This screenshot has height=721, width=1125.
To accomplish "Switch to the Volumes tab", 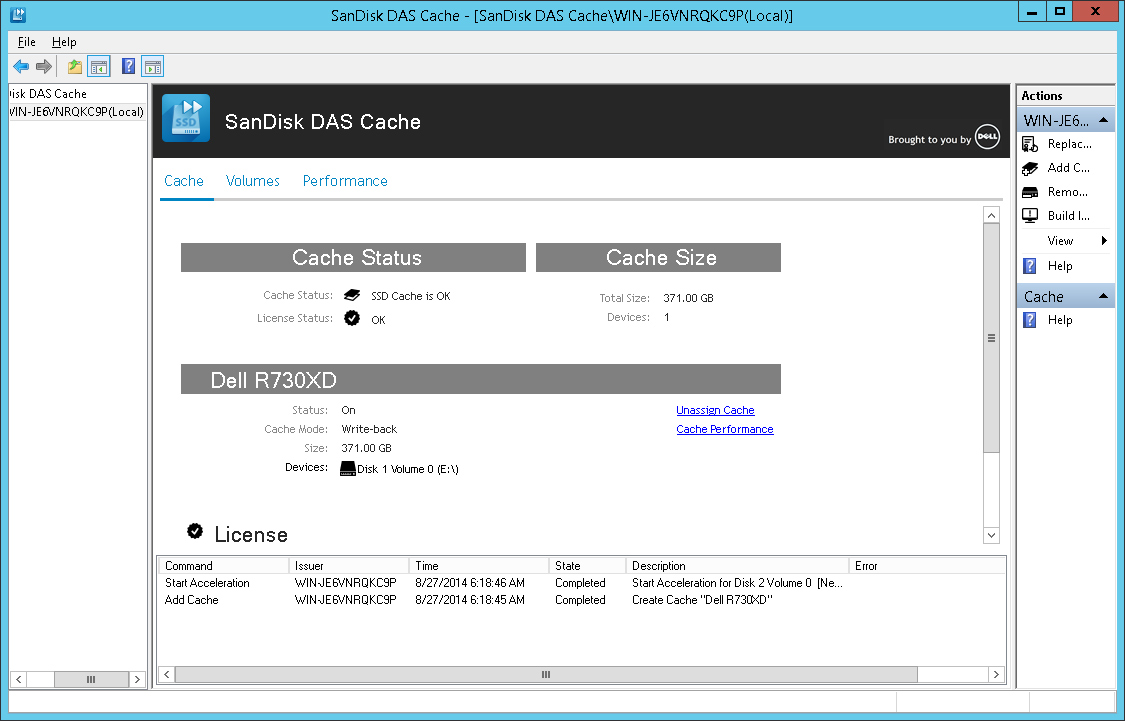I will pyautogui.click(x=253, y=181).
